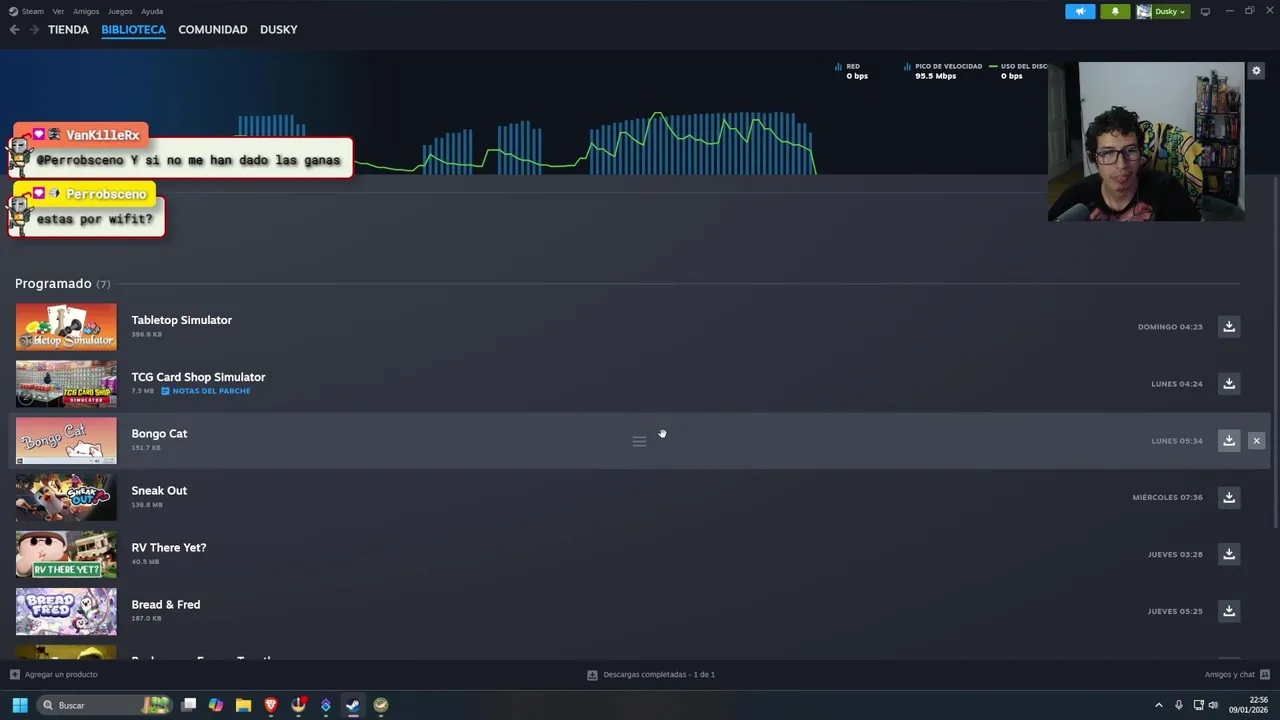This screenshot has height=720, width=1280.
Task: Open NOTAS DEL PARCHE for TCG Card Shop
Action: click(206, 391)
